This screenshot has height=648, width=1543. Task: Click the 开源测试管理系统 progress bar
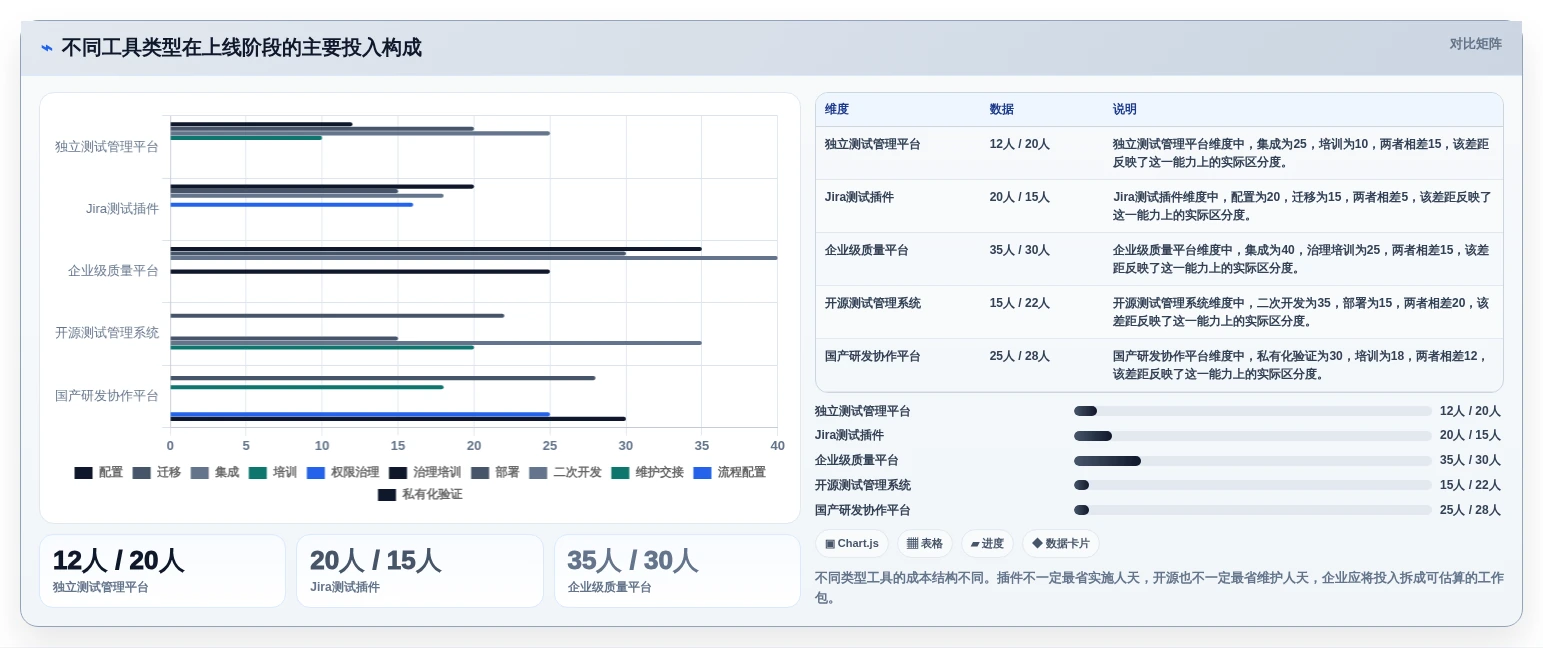[x=1252, y=485]
